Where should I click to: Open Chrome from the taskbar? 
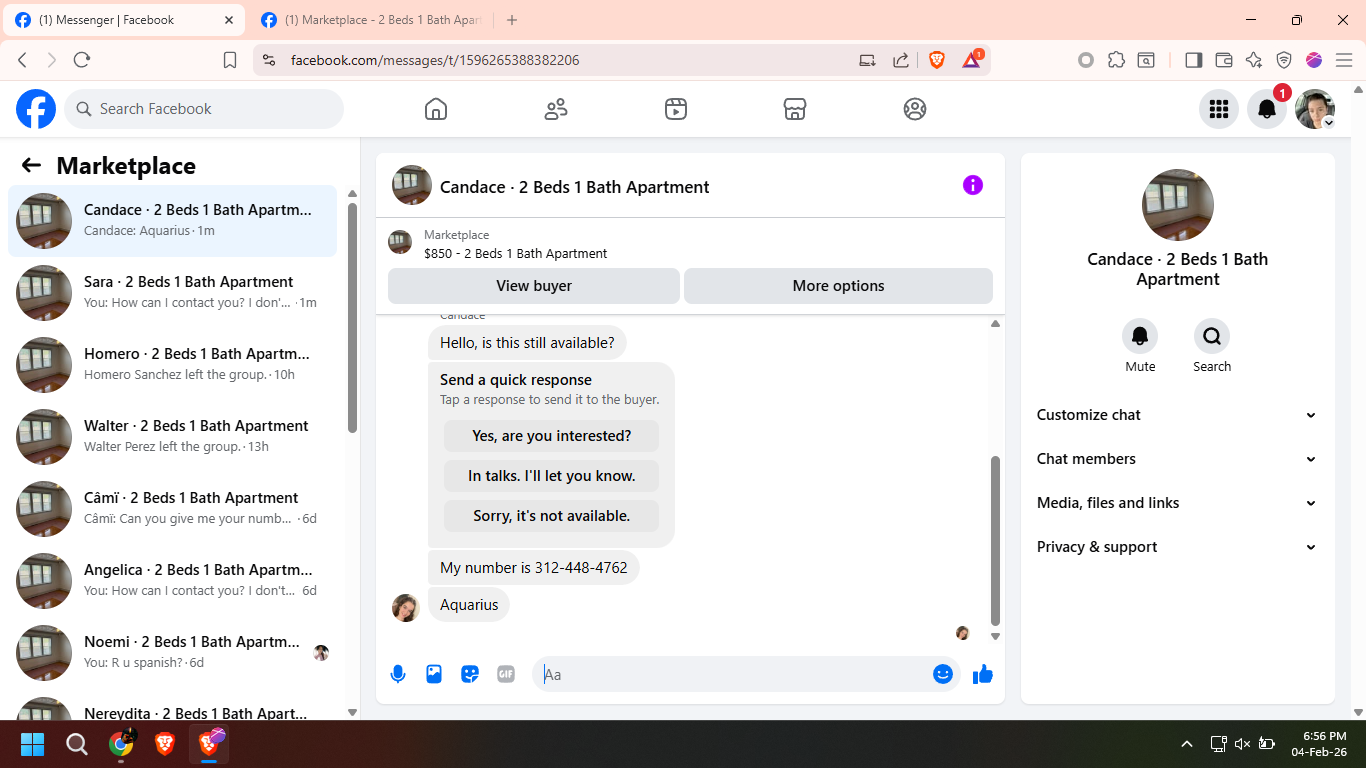click(x=121, y=744)
